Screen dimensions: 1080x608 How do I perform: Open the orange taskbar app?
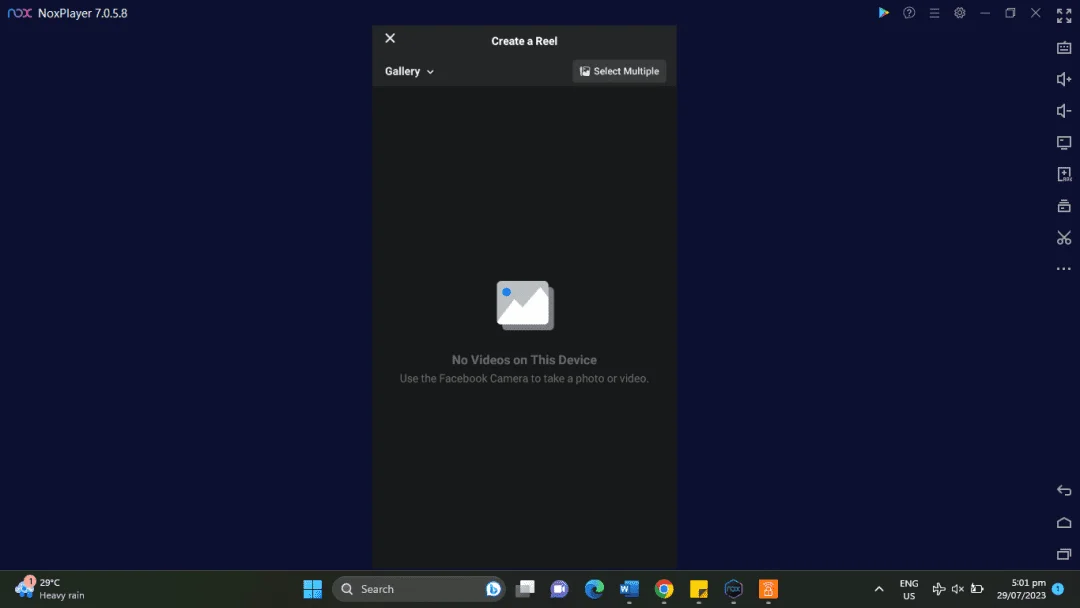click(768, 589)
